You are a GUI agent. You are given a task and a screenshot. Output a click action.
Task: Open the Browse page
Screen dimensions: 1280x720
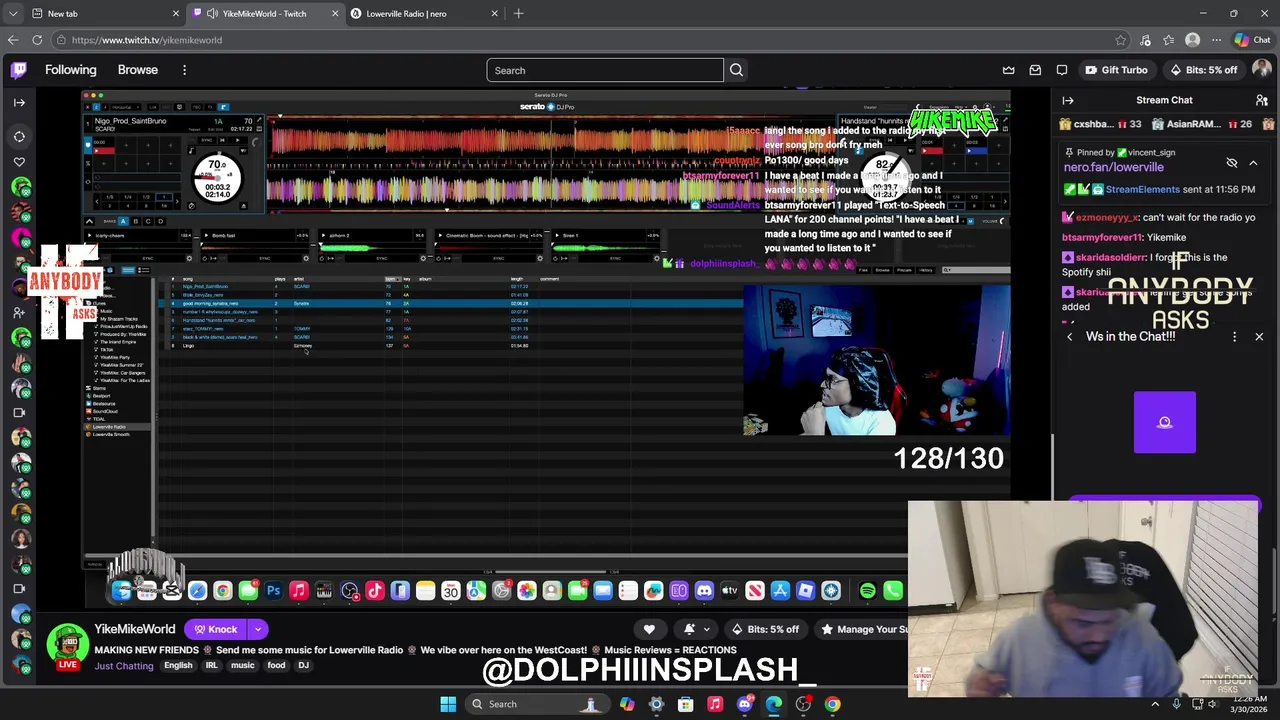138,70
